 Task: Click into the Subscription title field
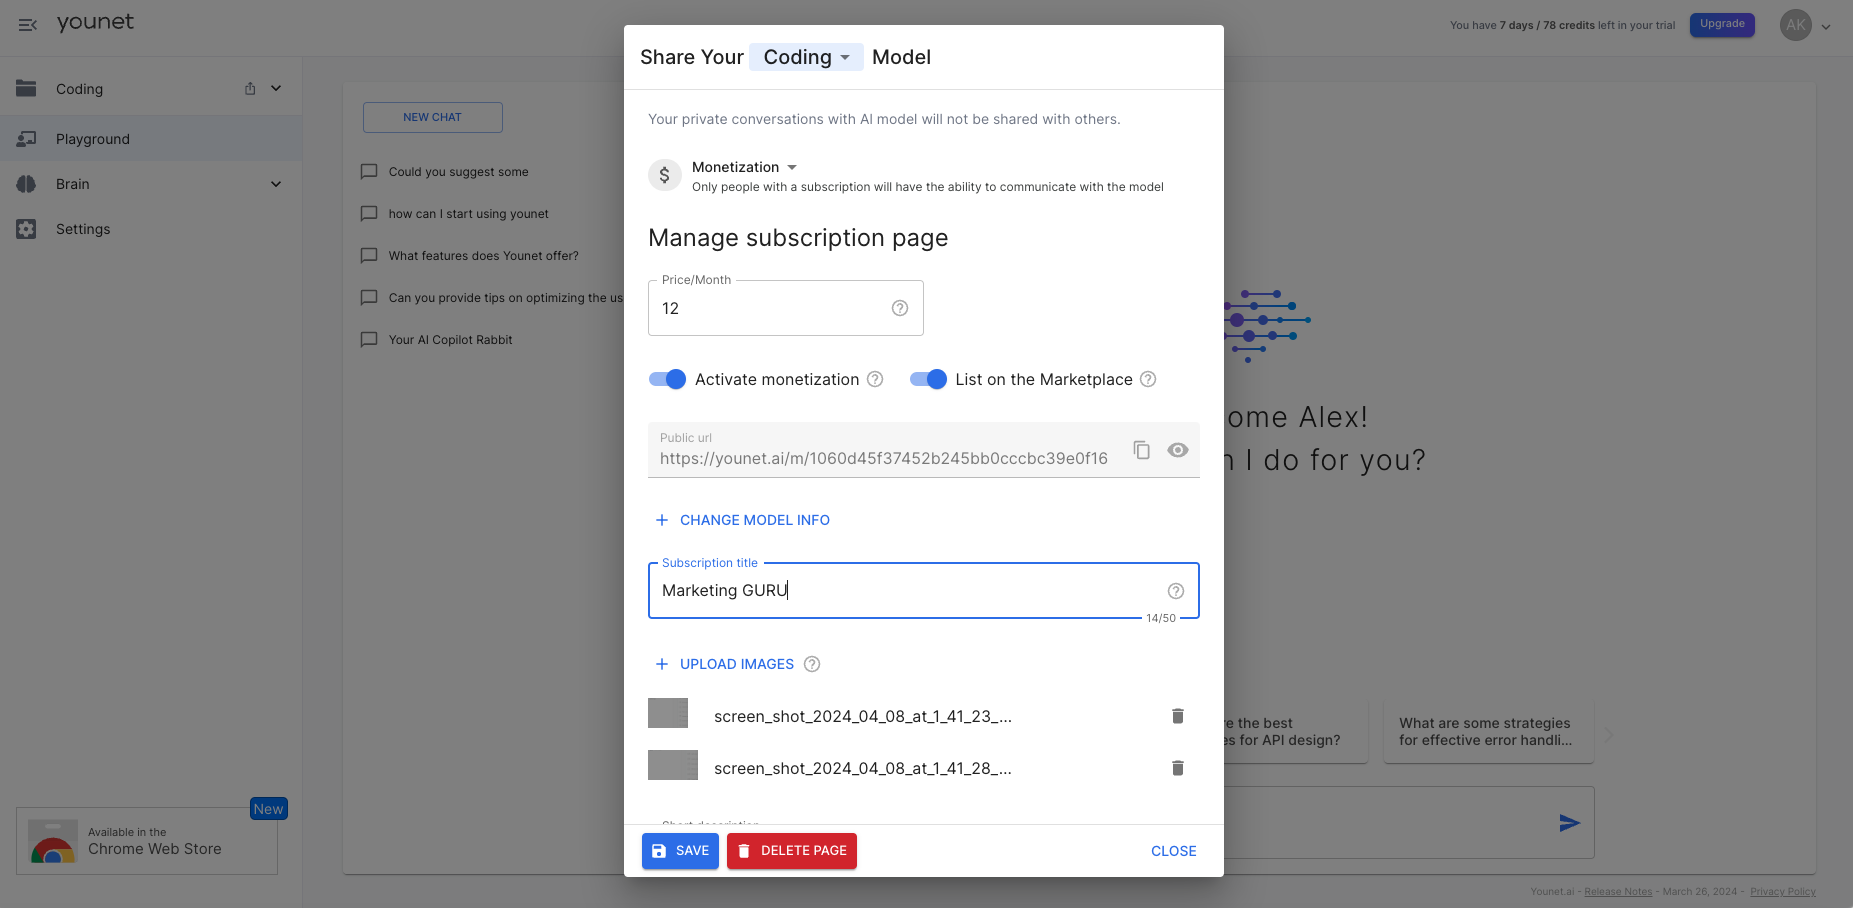(x=900, y=591)
